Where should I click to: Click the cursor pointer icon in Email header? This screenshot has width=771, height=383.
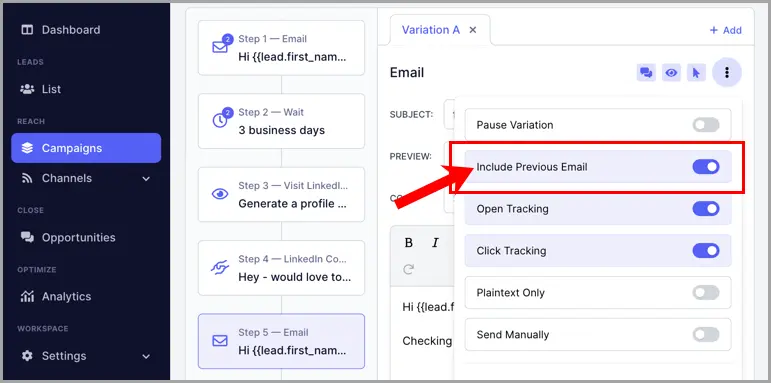[x=696, y=73]
